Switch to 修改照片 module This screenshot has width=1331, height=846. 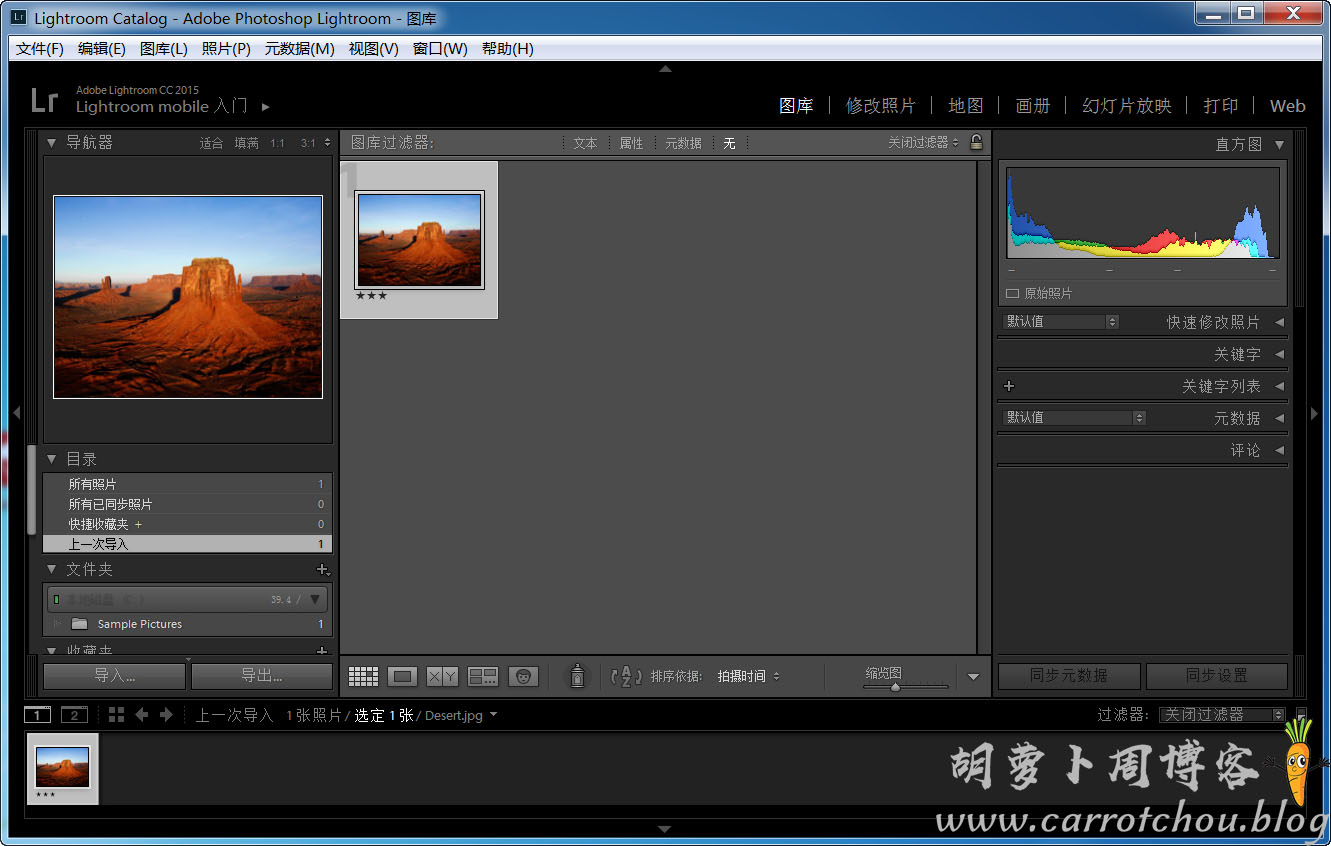(880, 106)
